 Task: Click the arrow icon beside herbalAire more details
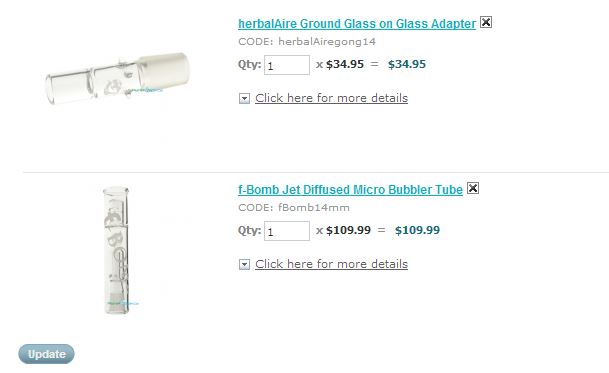(244, 99)
